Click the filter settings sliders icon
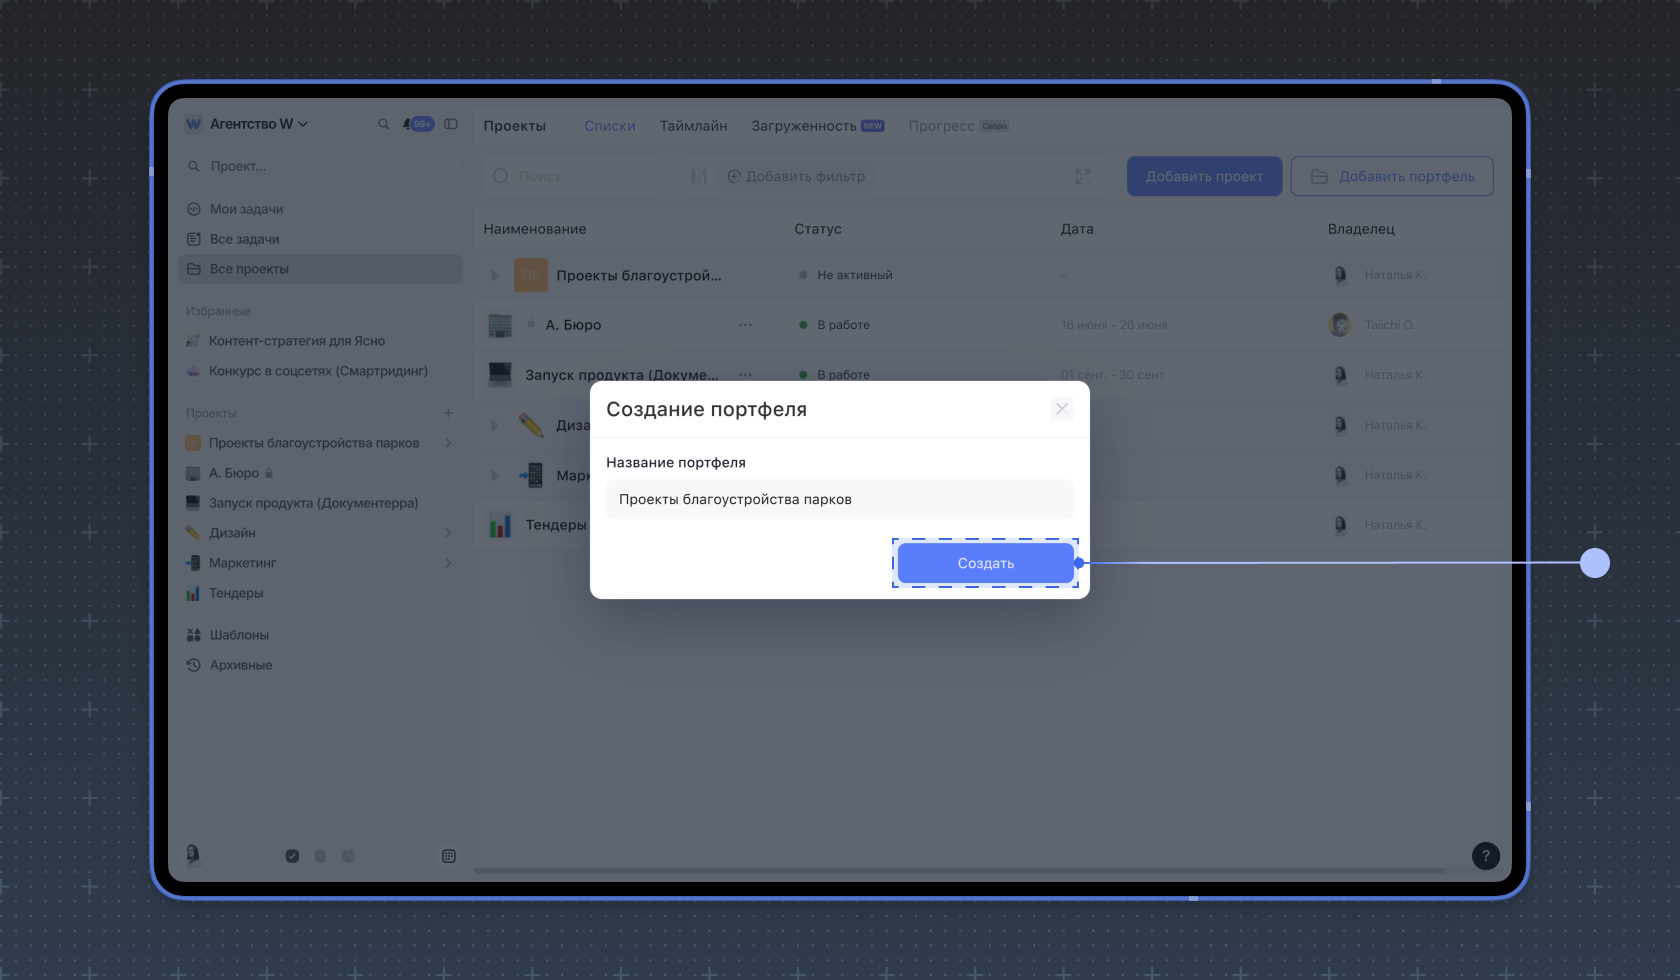The image size is (1680, 980). (699, 176)
